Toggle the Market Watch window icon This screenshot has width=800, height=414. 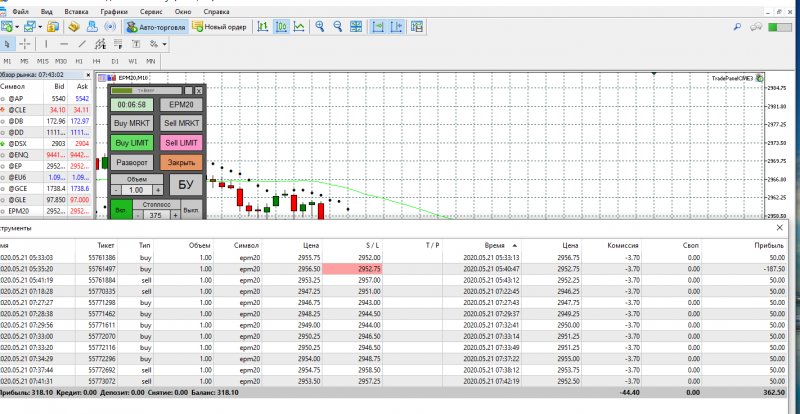53,27
